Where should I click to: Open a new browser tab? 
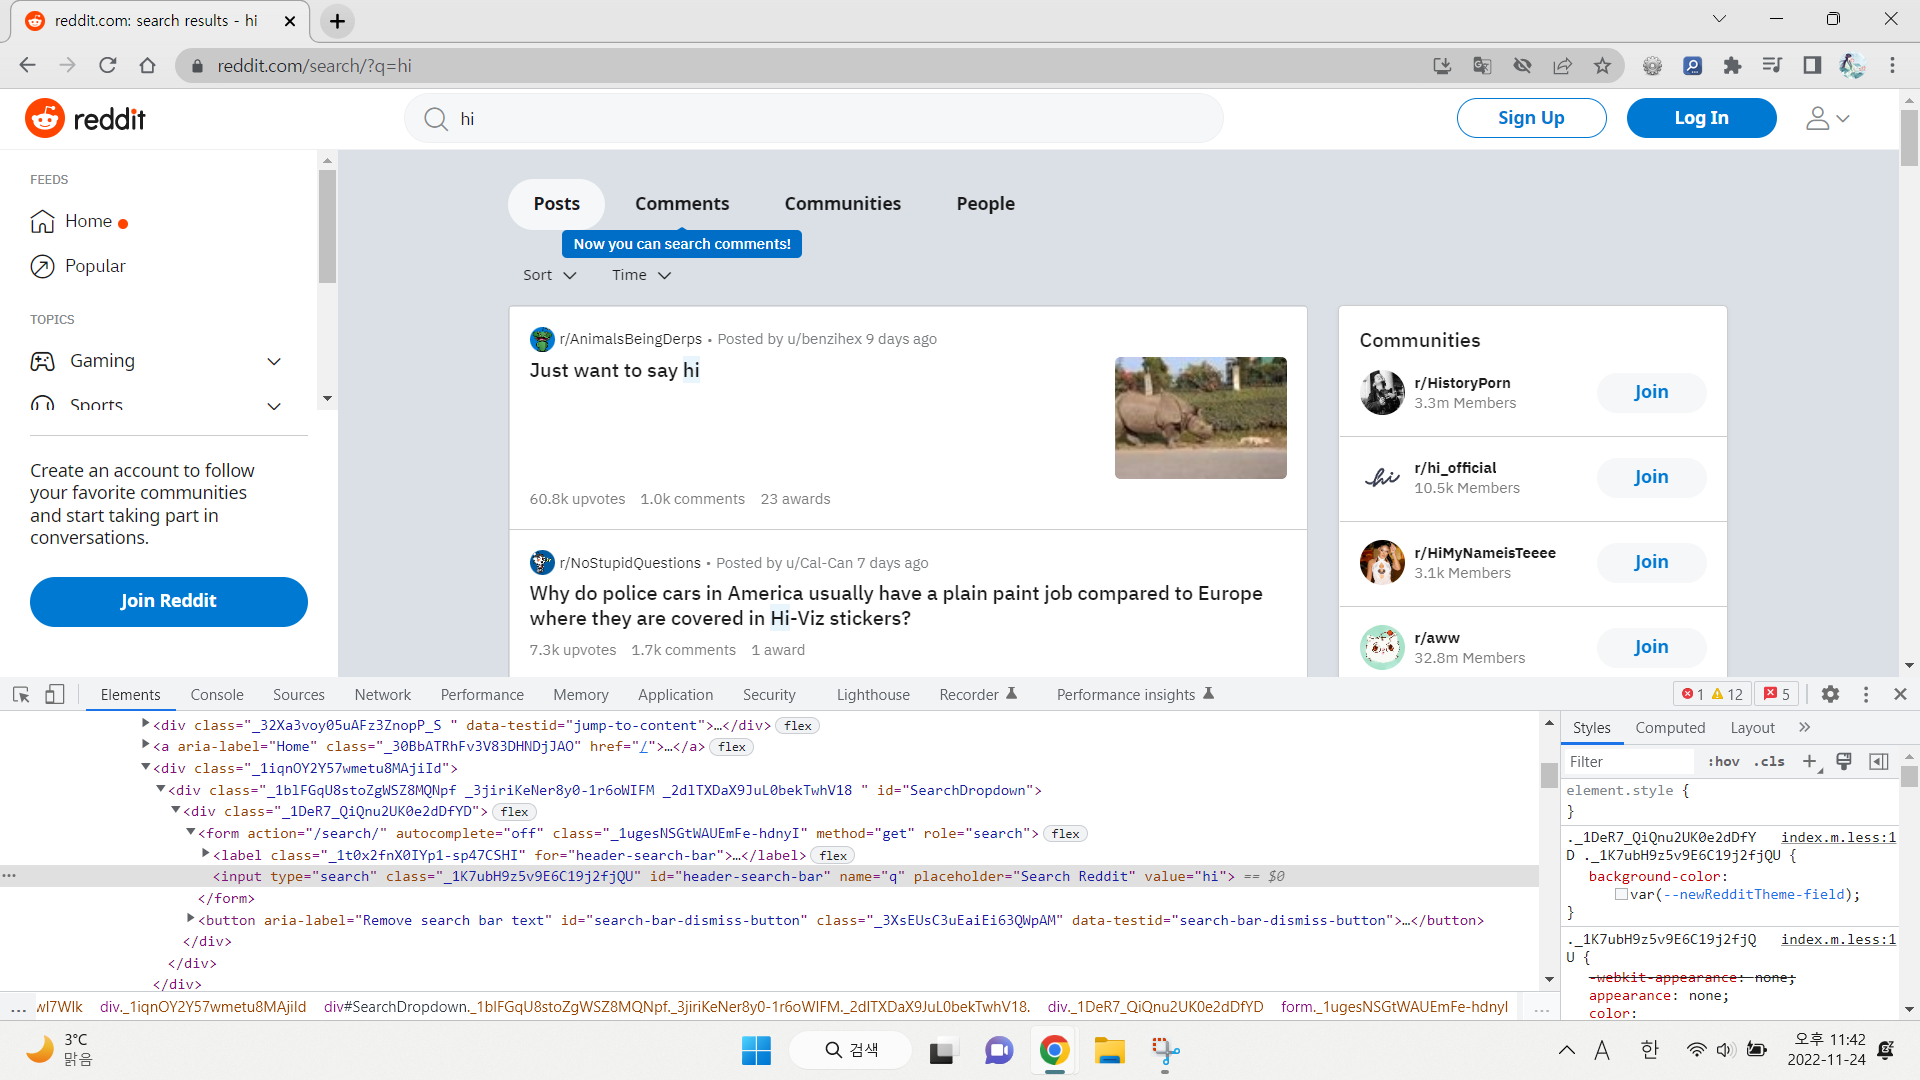[x=337, y=21]
